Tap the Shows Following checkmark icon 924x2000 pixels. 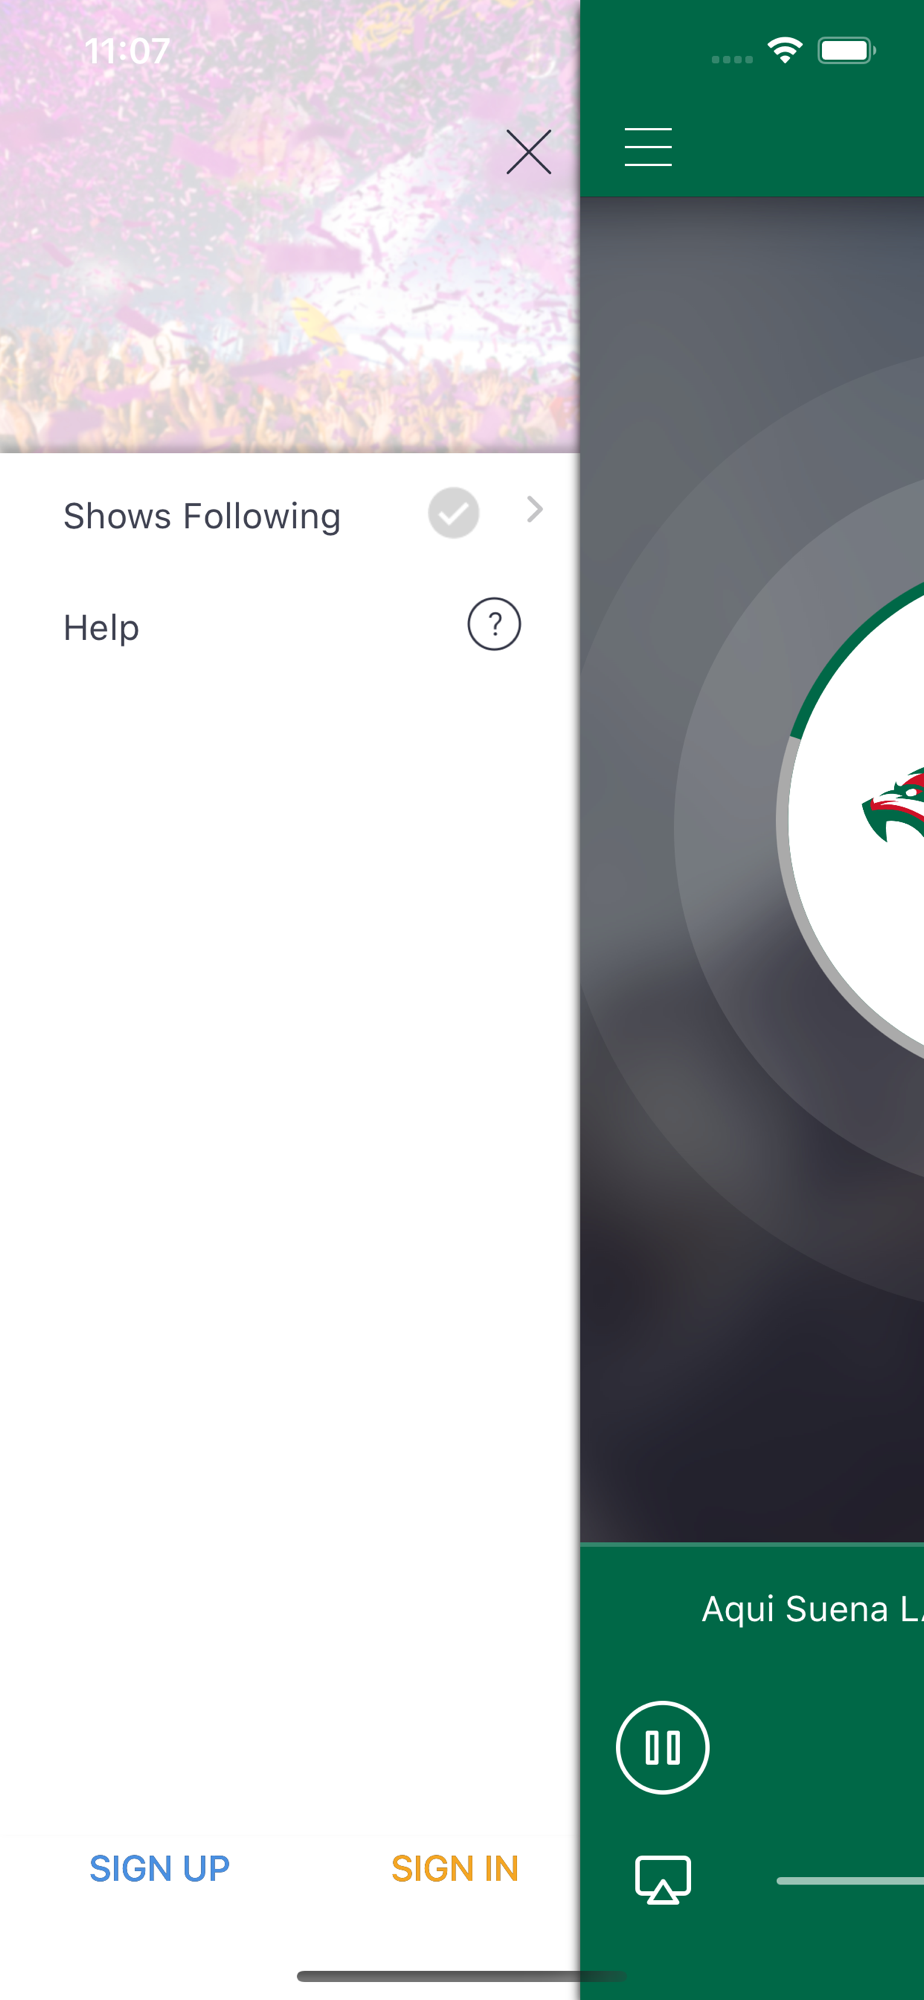coord(453,513)
